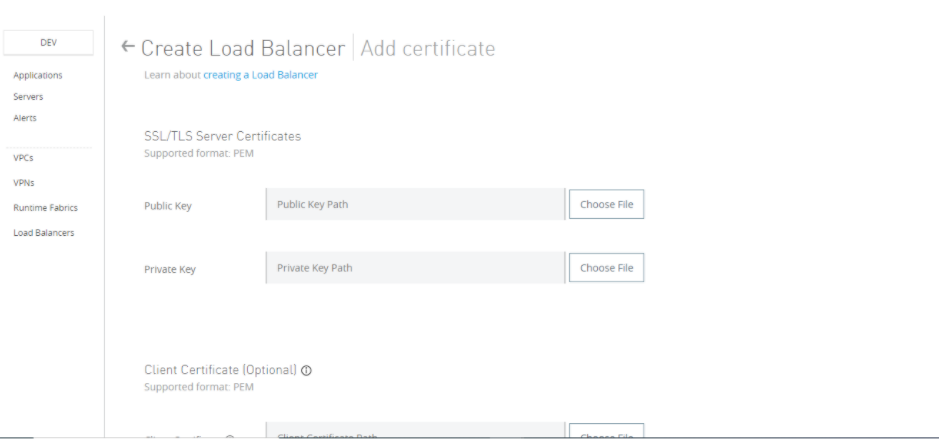The height and width of the screenshot is (439, 939).
Task: Click the Client Certificate Path field
Action: (x=415, y=433)
